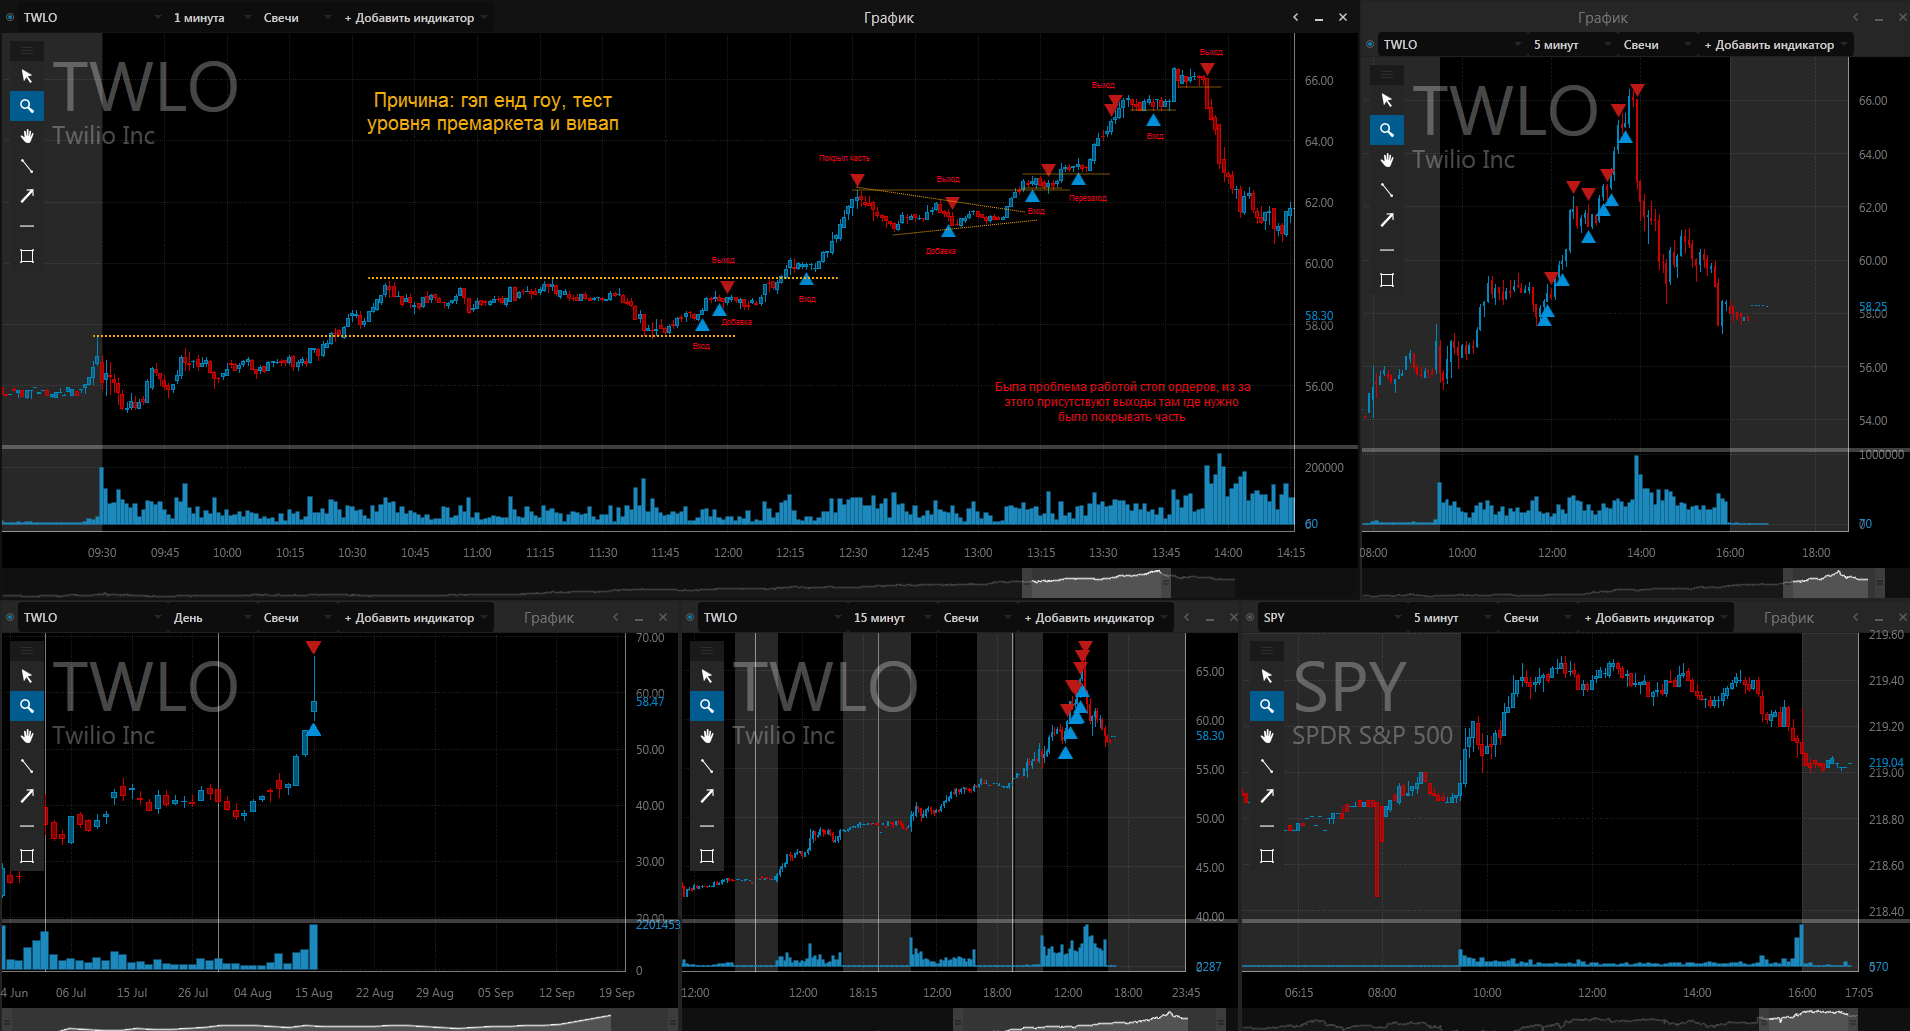Click '+ Добавить индикатор' in 5-minute TWLO chart

pos(1775,45)
